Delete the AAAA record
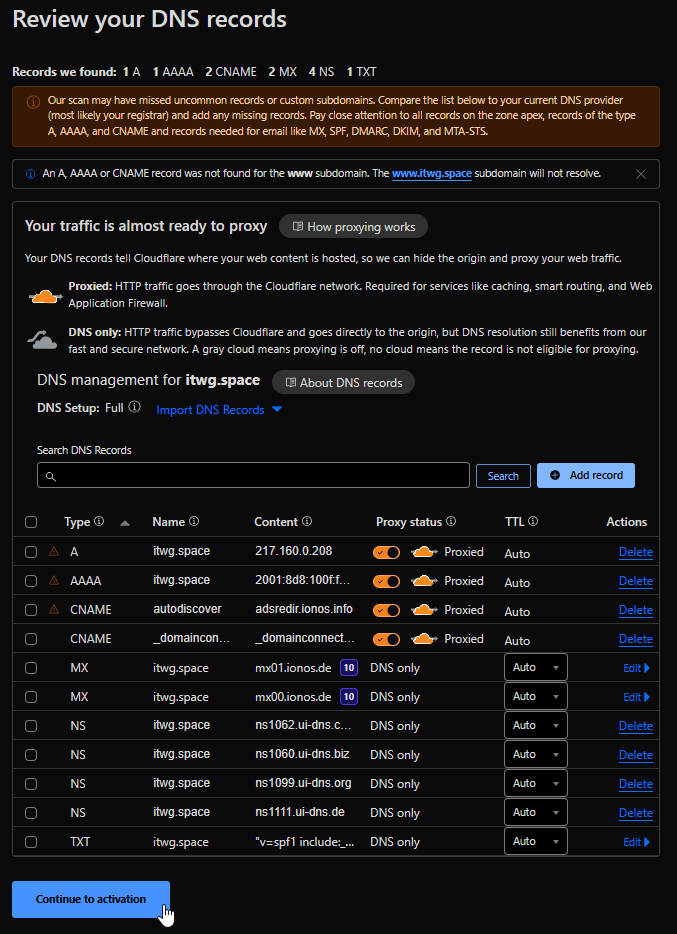 click(x=635, y=581)
